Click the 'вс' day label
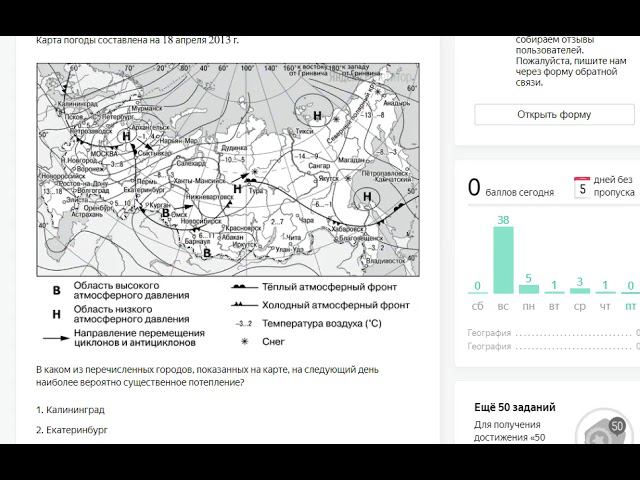 pyautogui.click(x=503, y=307)
